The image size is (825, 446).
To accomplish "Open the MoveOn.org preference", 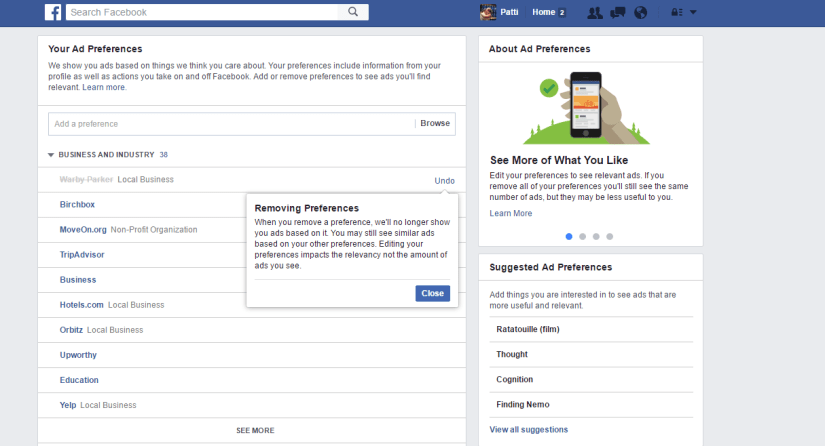I will click(x=83, y=230).
